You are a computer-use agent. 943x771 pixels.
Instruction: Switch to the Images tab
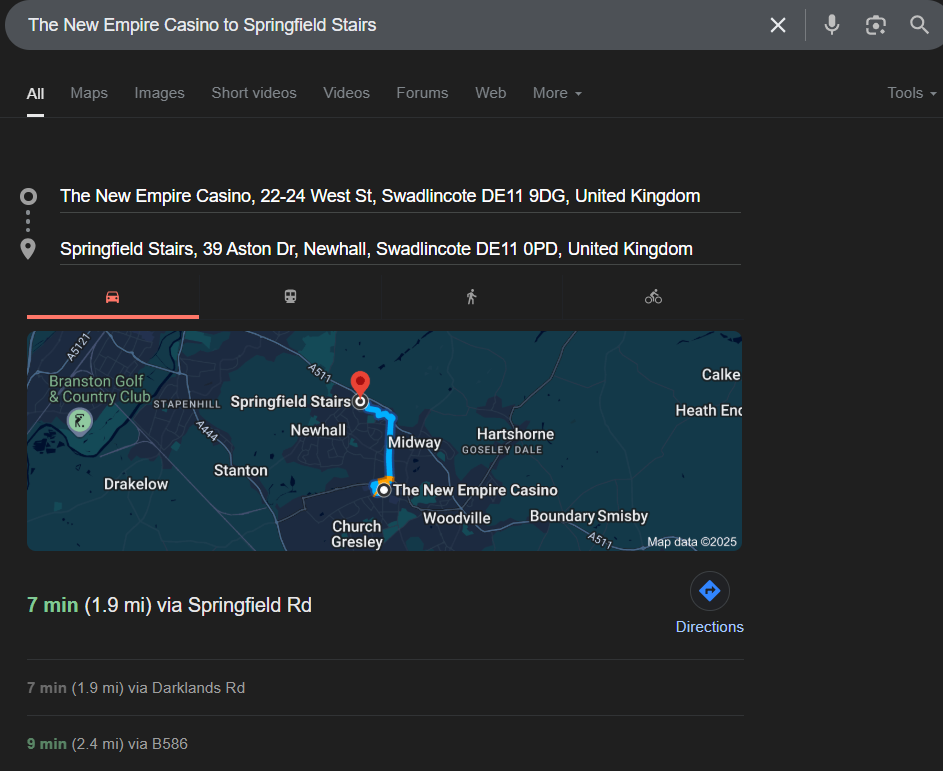[159, 93]
